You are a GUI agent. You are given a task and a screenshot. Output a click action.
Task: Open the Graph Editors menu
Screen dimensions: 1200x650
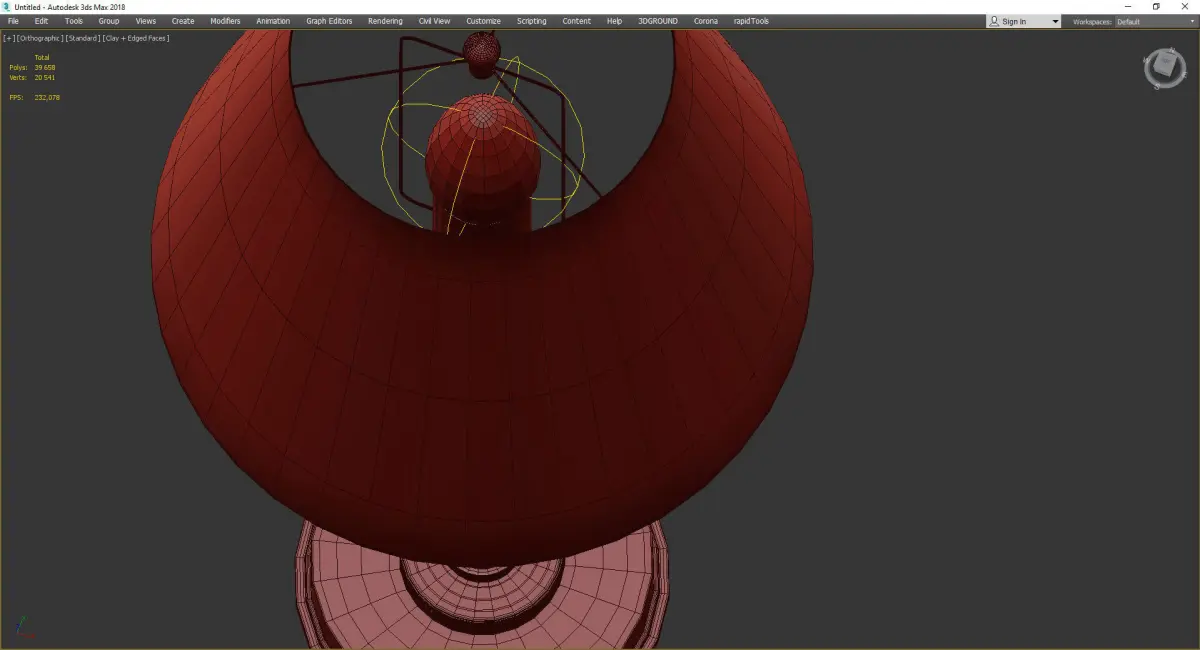329,21
